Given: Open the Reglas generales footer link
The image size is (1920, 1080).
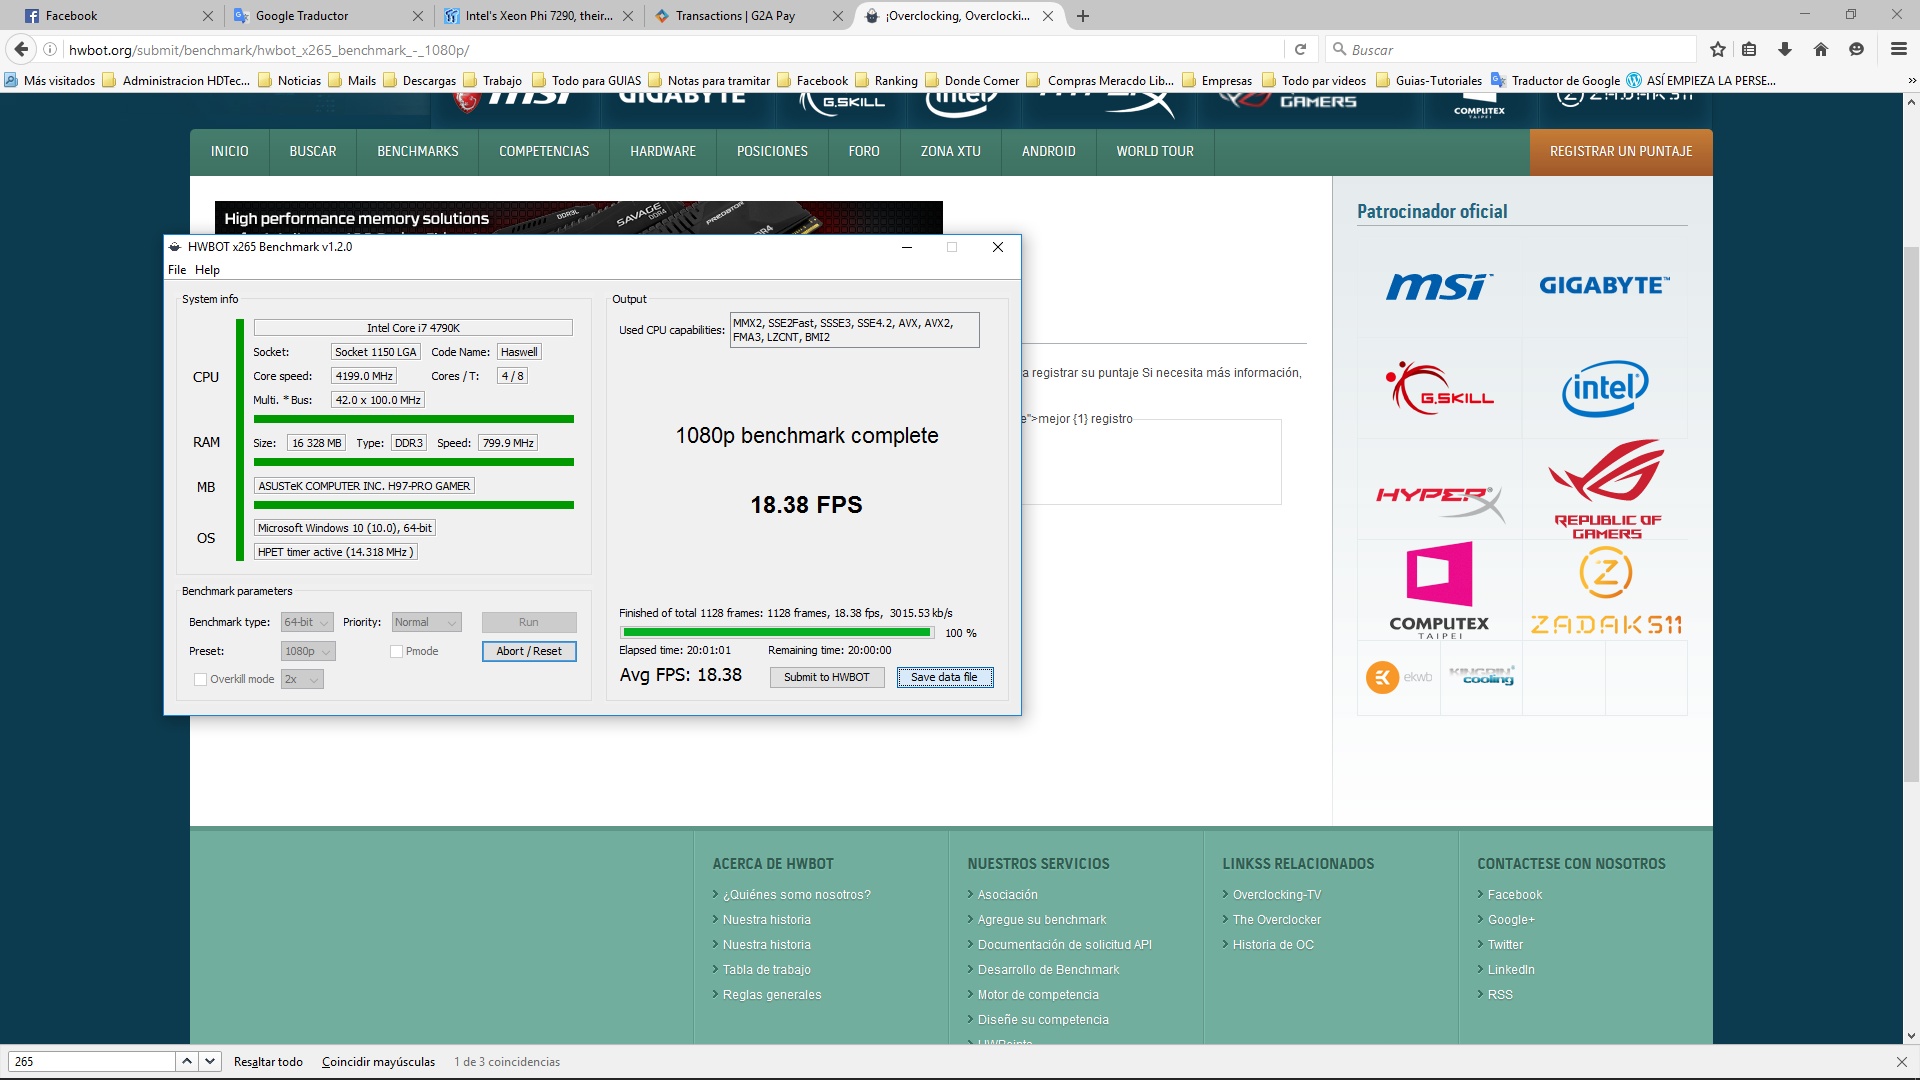Looking at the screenshot, I should pyautogui.click(x=772, y=994).
